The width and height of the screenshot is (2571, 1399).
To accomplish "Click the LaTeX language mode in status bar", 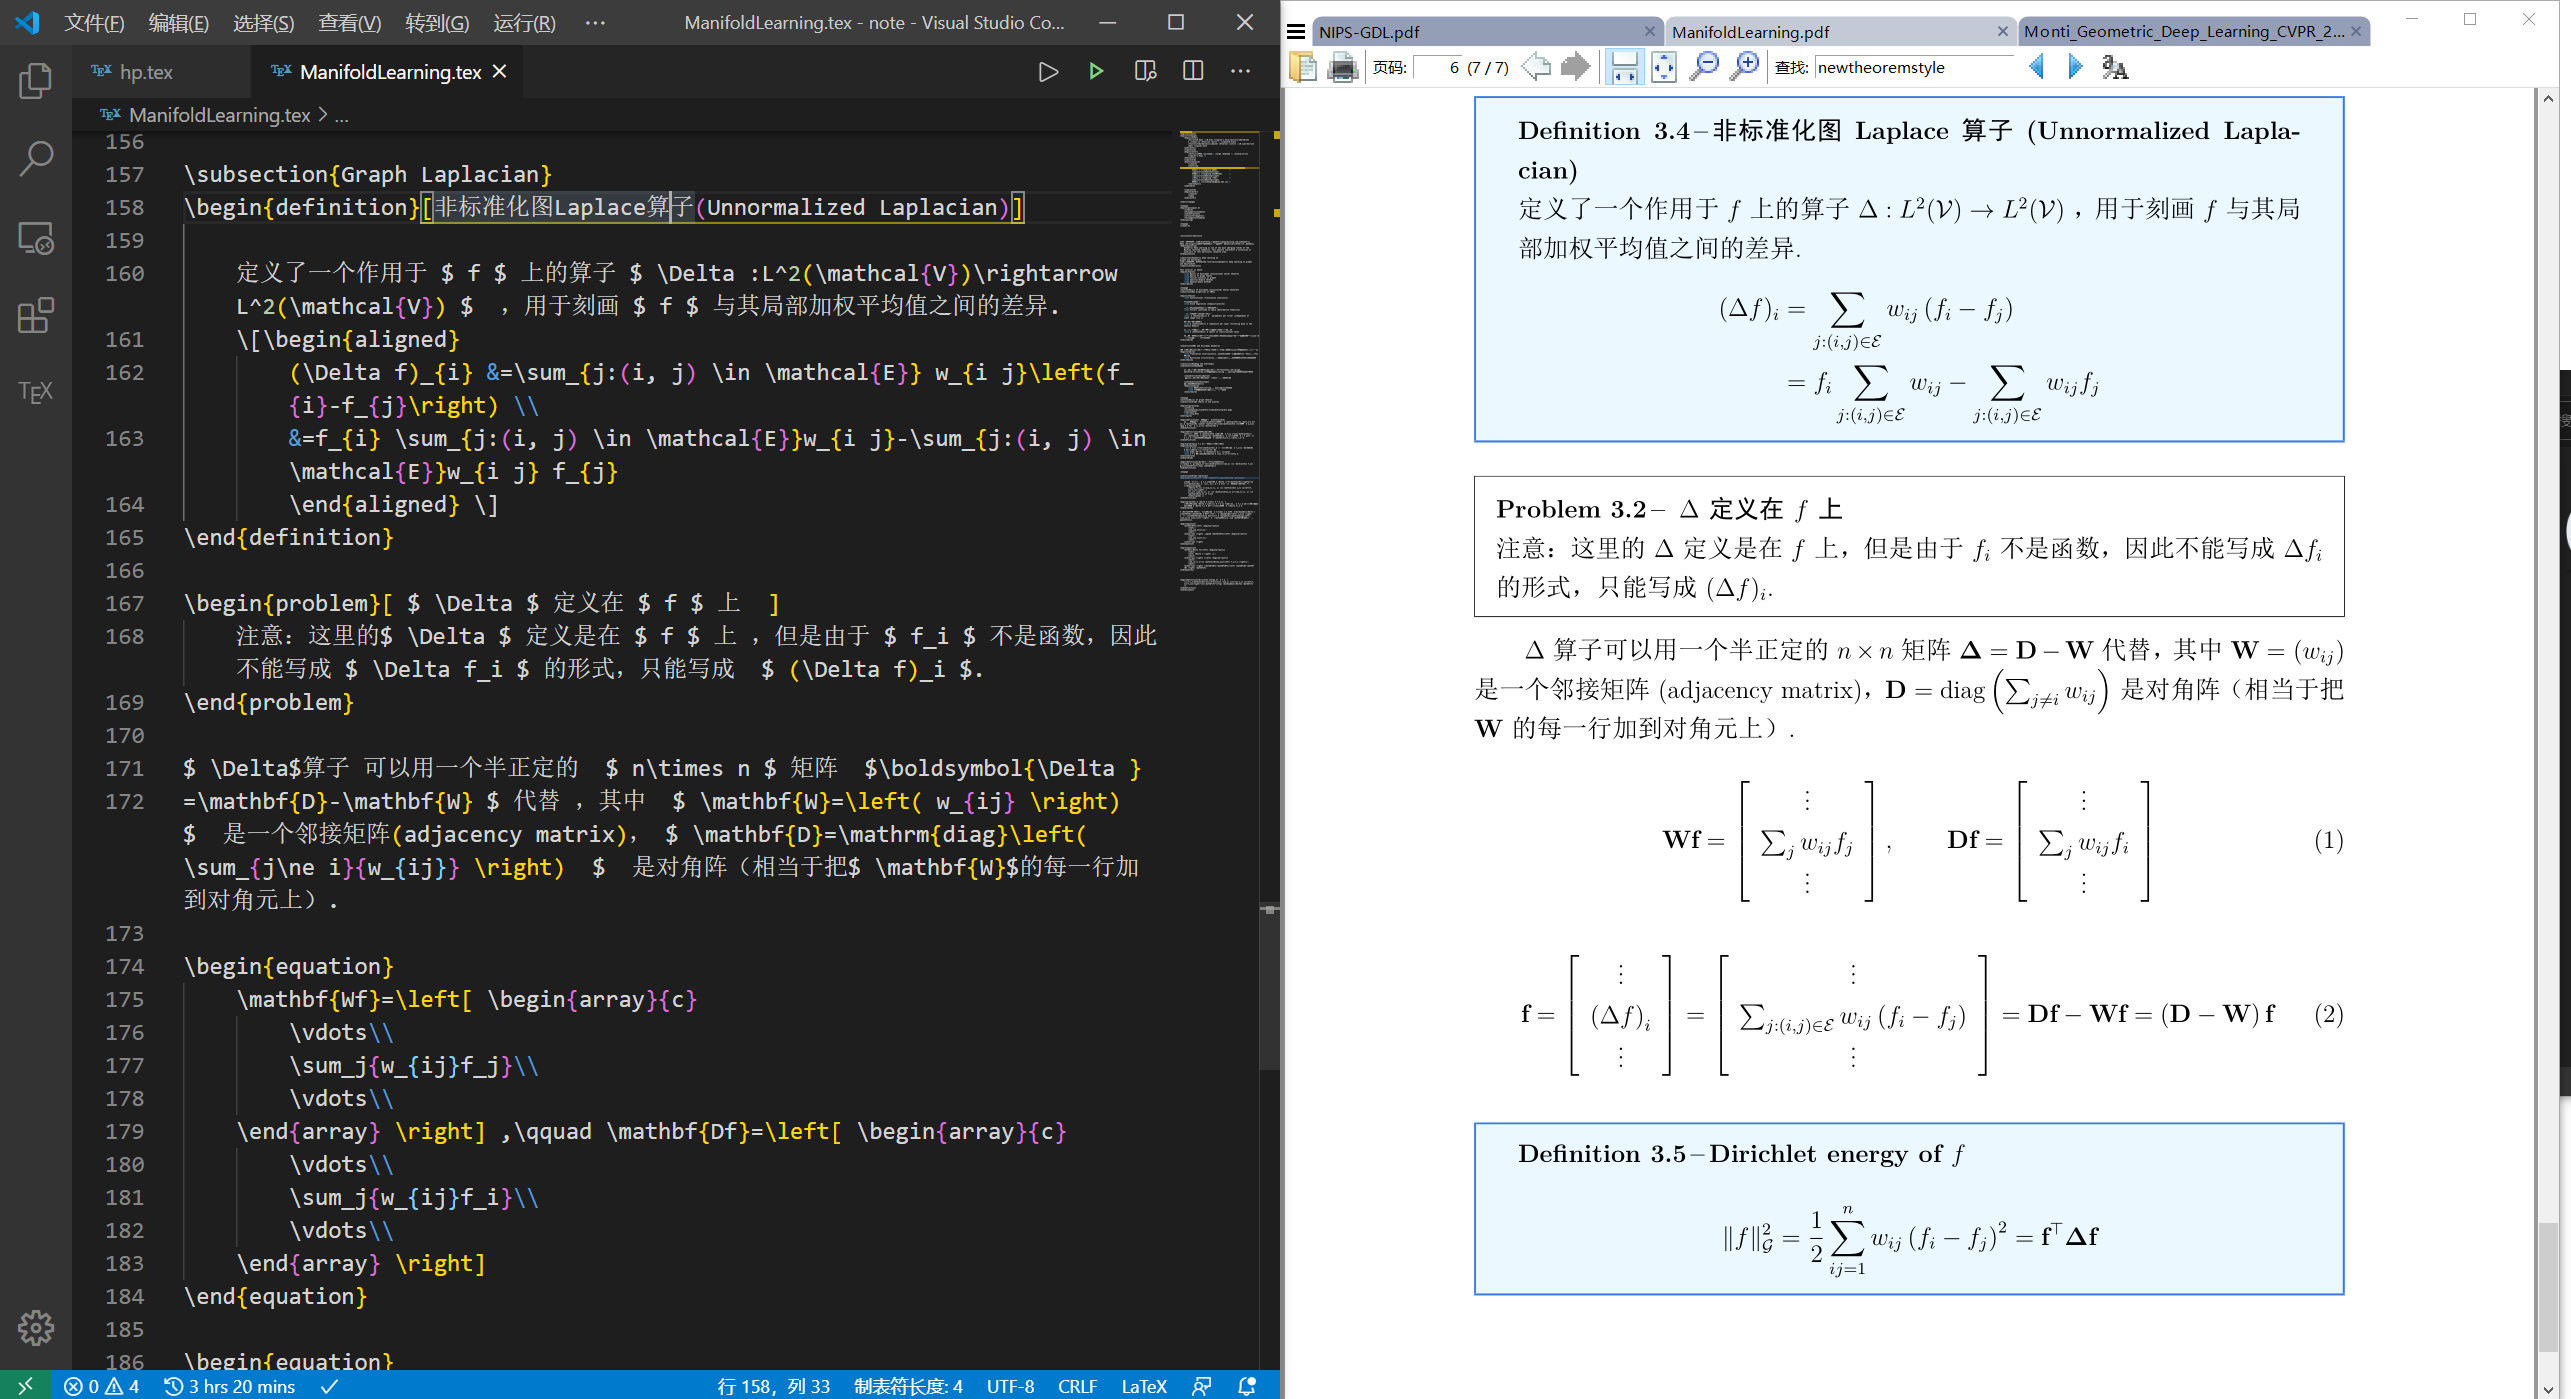I will click(1143, 1386).
